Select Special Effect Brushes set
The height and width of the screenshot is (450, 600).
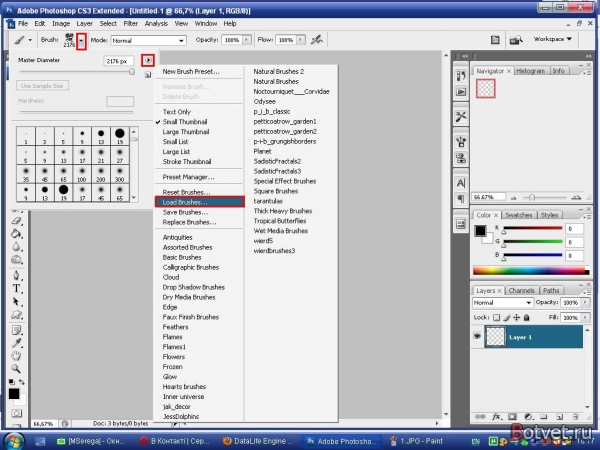(x=285, y=181)
